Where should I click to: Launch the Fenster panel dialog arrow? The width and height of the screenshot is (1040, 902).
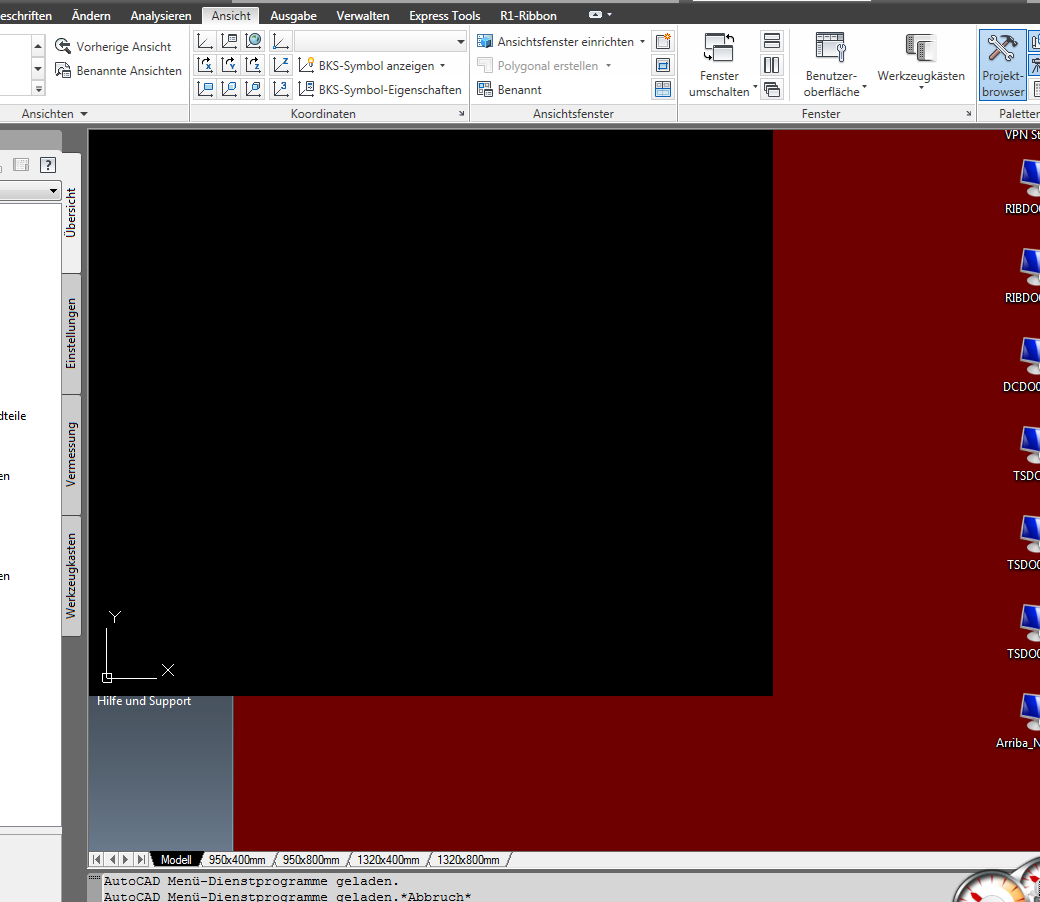[968, 114]
